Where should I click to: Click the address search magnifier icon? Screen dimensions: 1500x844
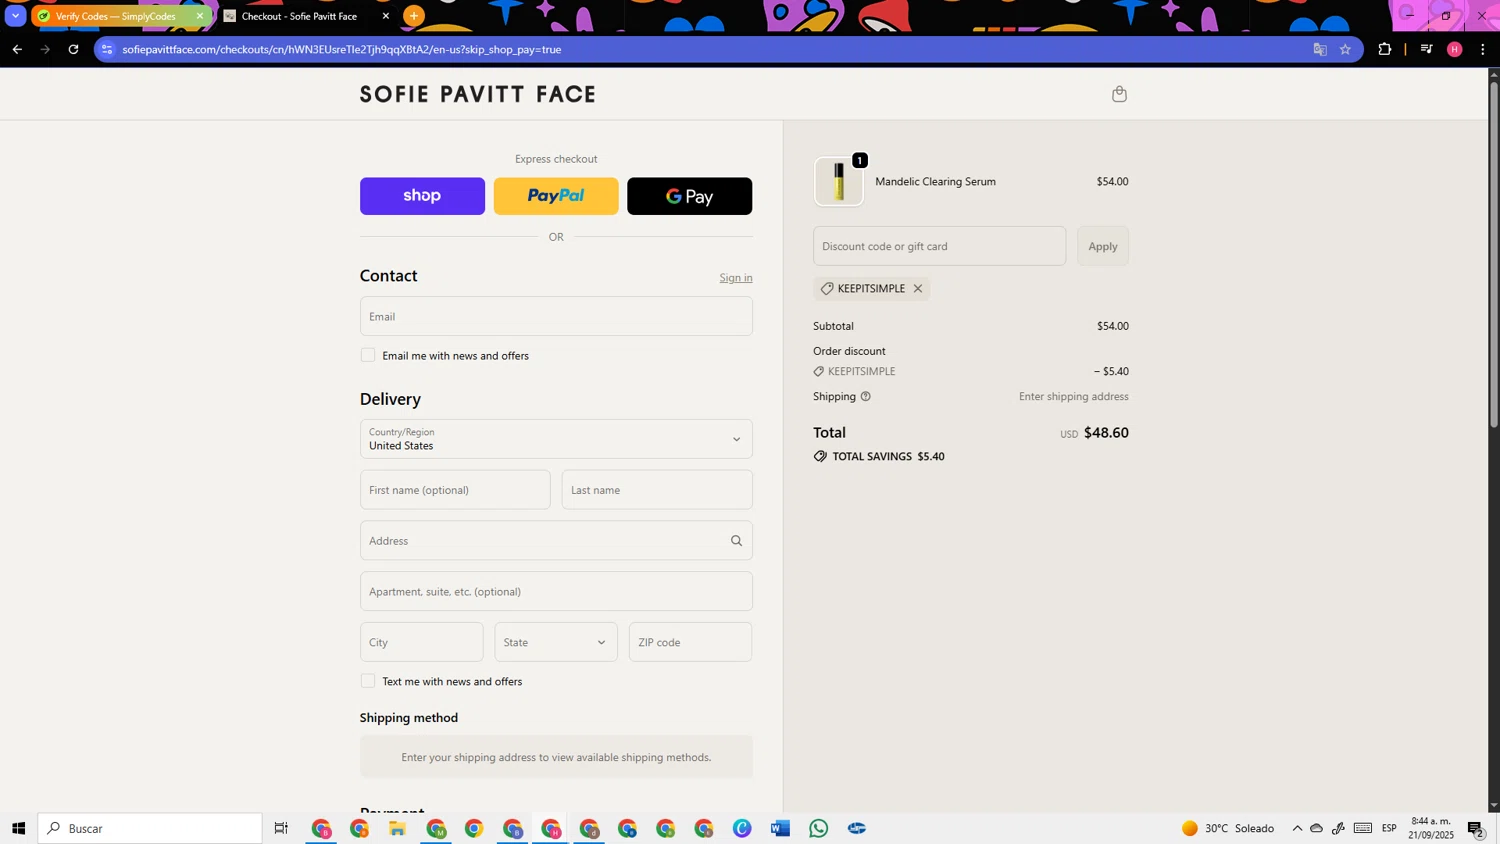coord(737,541)
